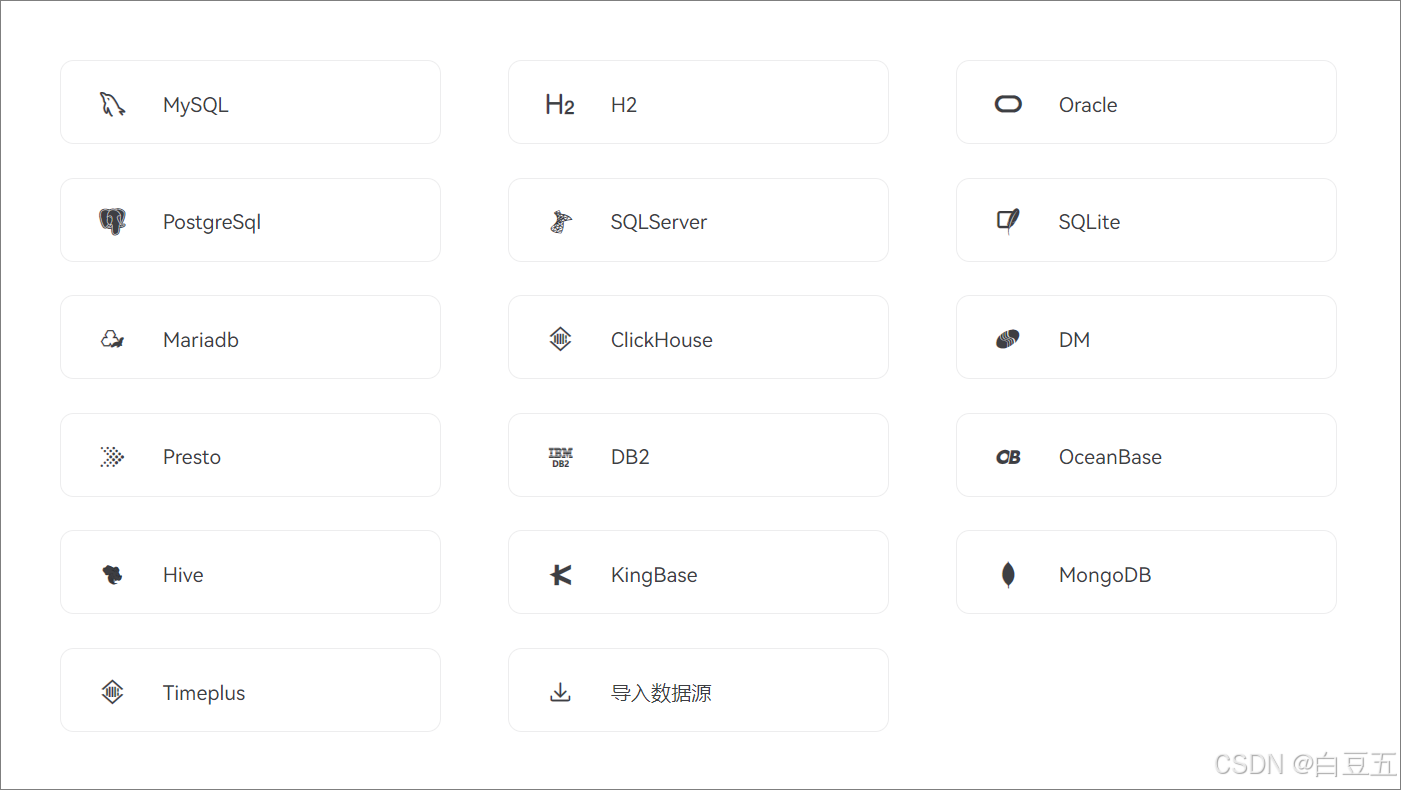The height and width of the screenshot is (790, 1401).
Task: Click the SQLServer logo icon
Action: (560, 222)
